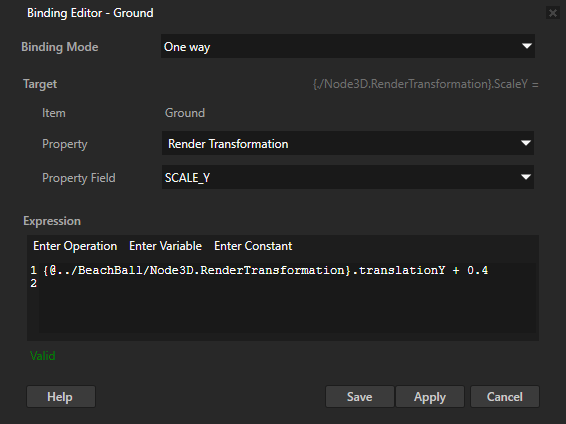Viewport: 566px width, 424px height.
Task: Click the SCALE_Y property field box
Action: (x=348, y=177)
